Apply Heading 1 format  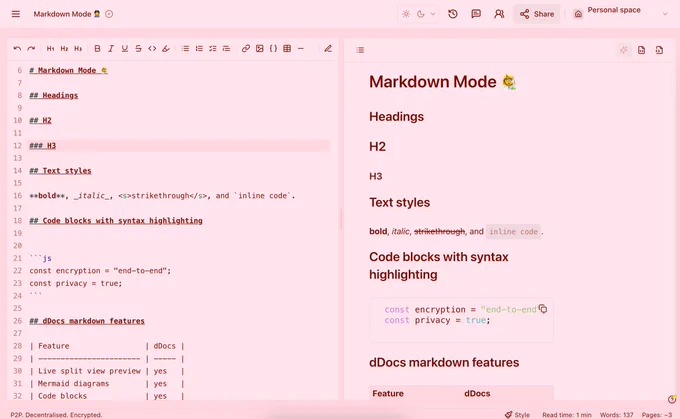coord(50,49)
